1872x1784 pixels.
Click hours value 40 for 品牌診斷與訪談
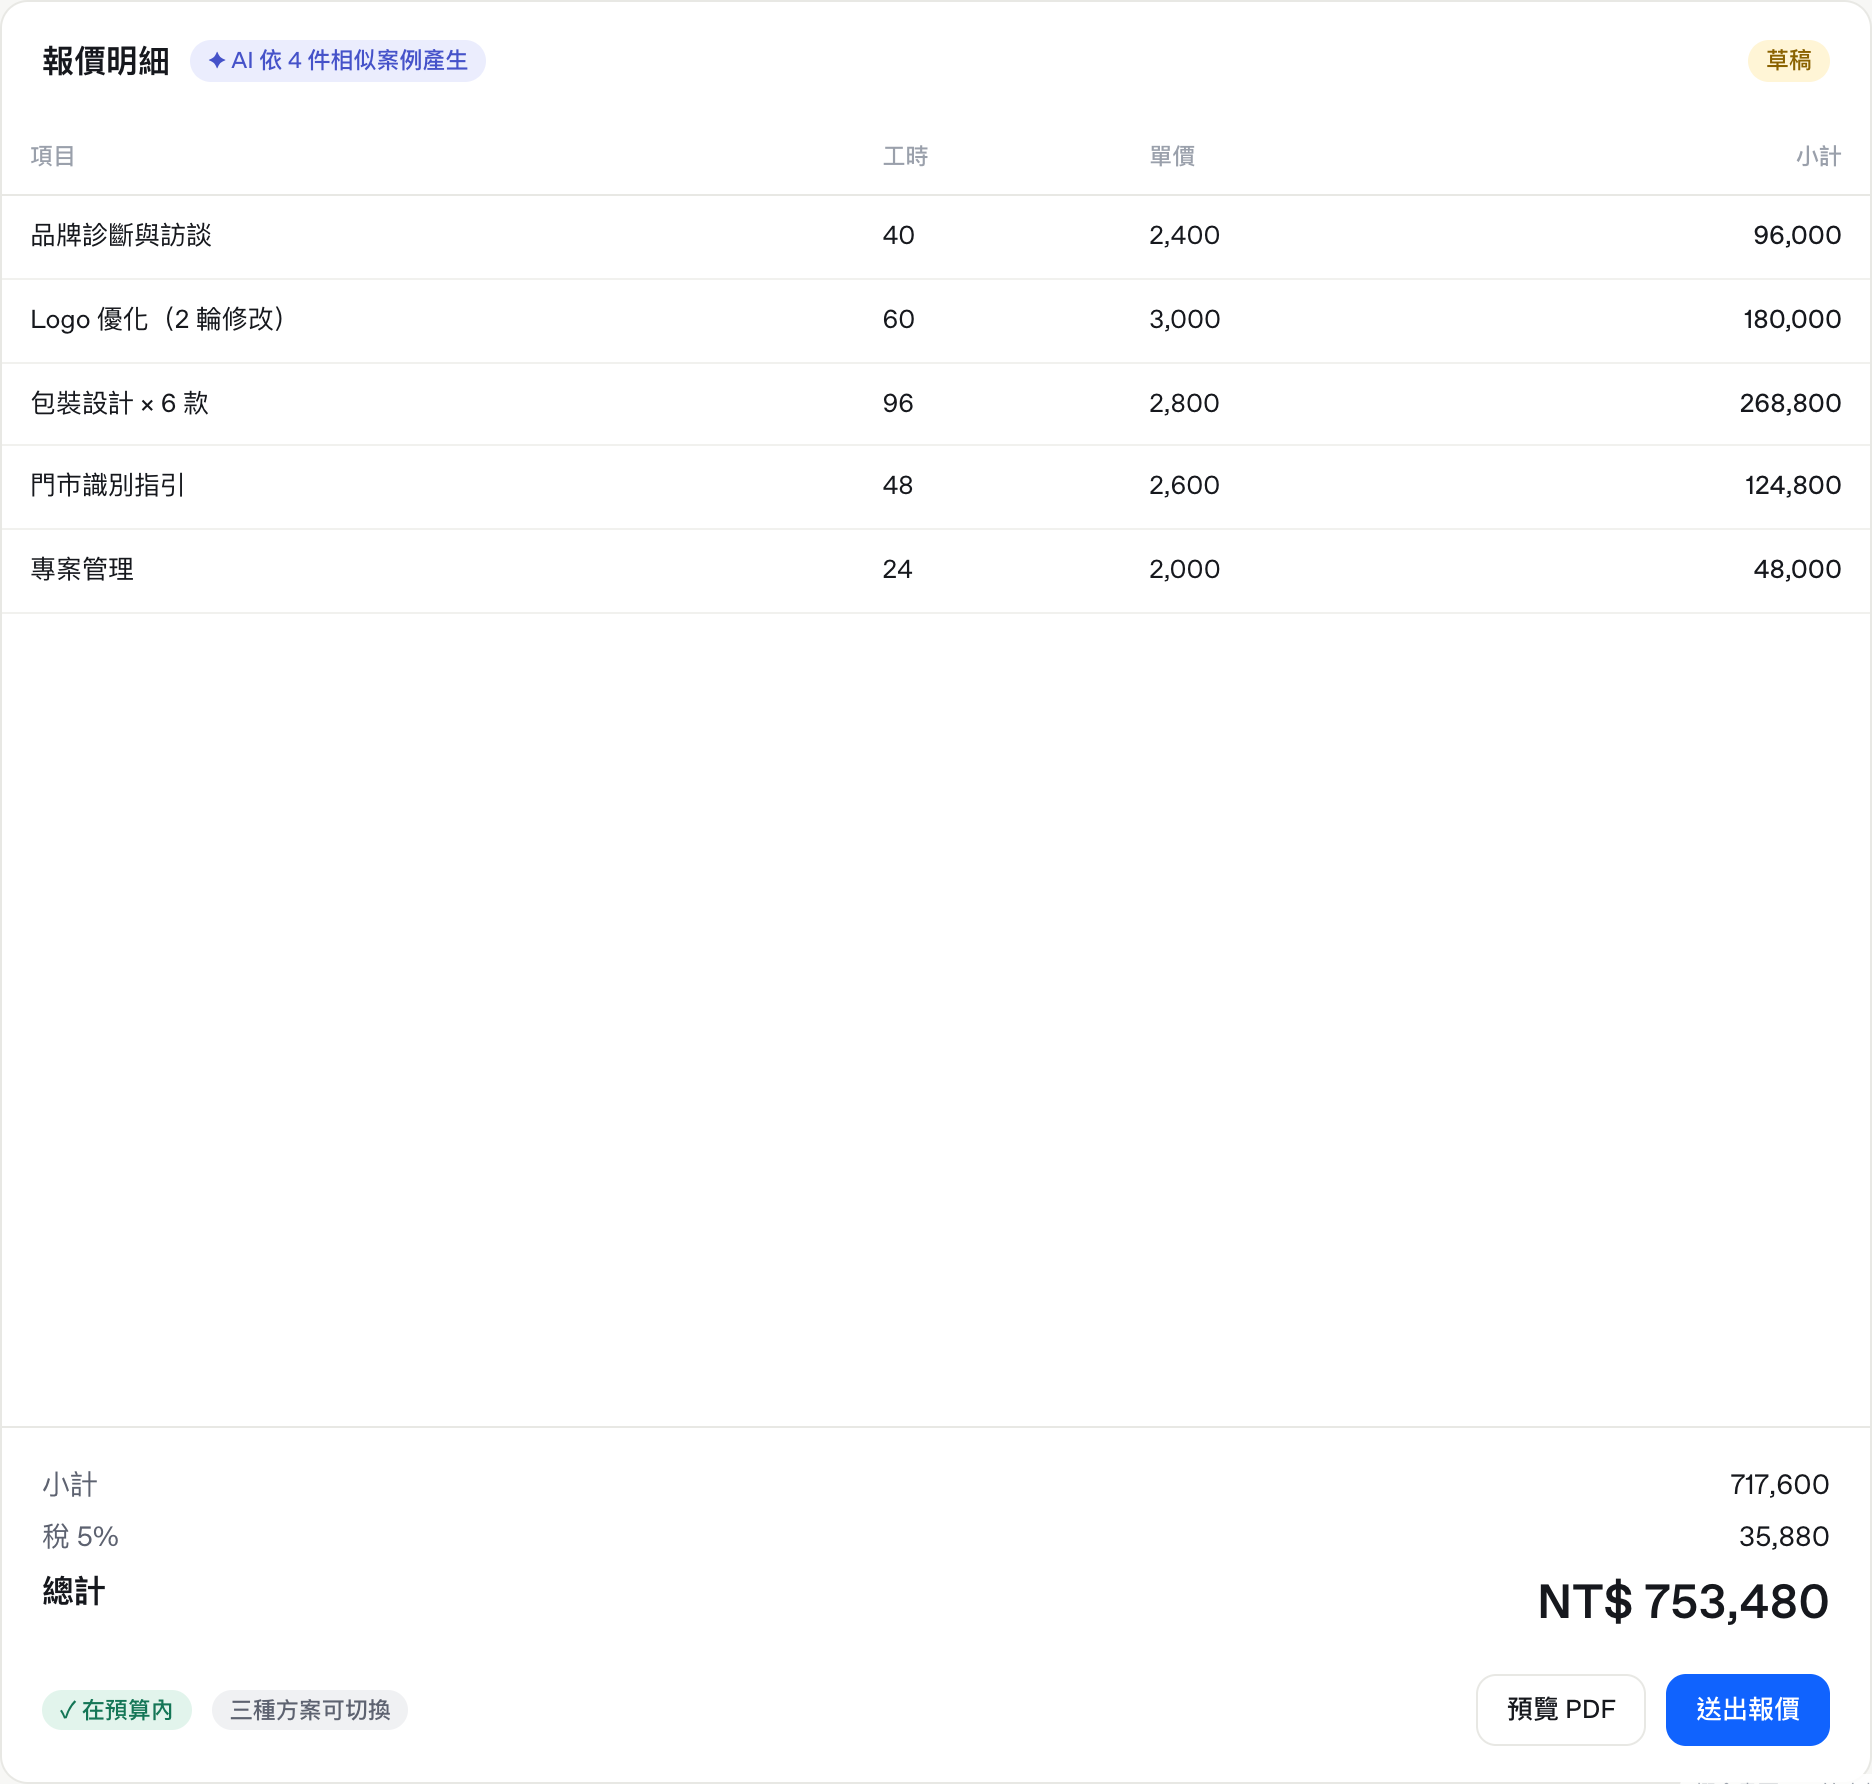click(898, 235)
